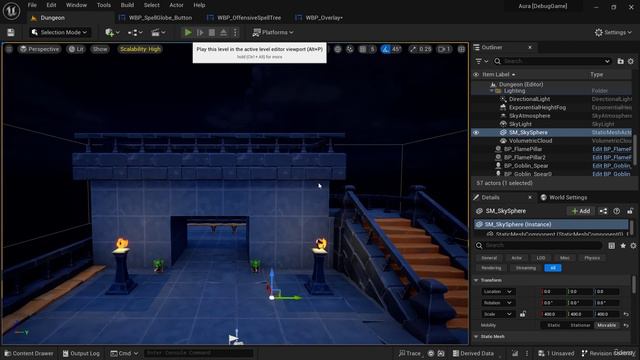Screen dimensions: 640x360
Task: Open the Outliner filter options icon
Action: (481, 61)
